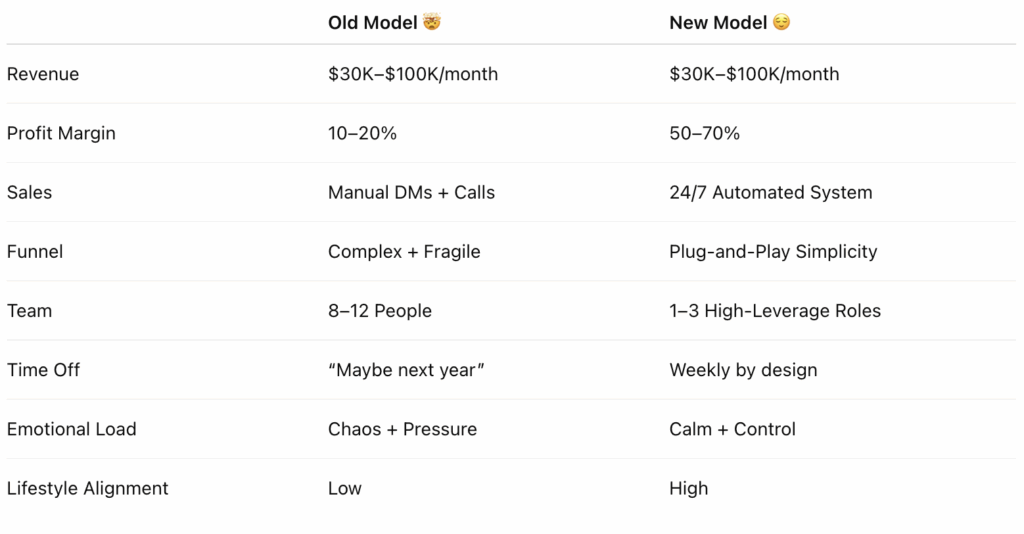Select the "Maybe next year" cell

[x=406, y=370]
